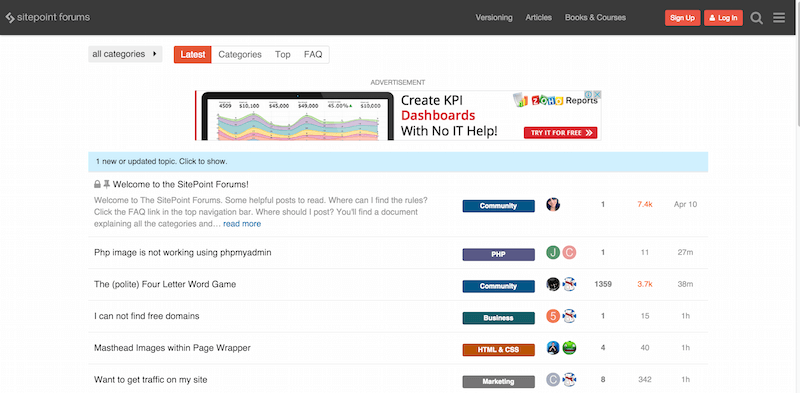
Task: Open Books & Courses in the header
Action: click(595, 17)
